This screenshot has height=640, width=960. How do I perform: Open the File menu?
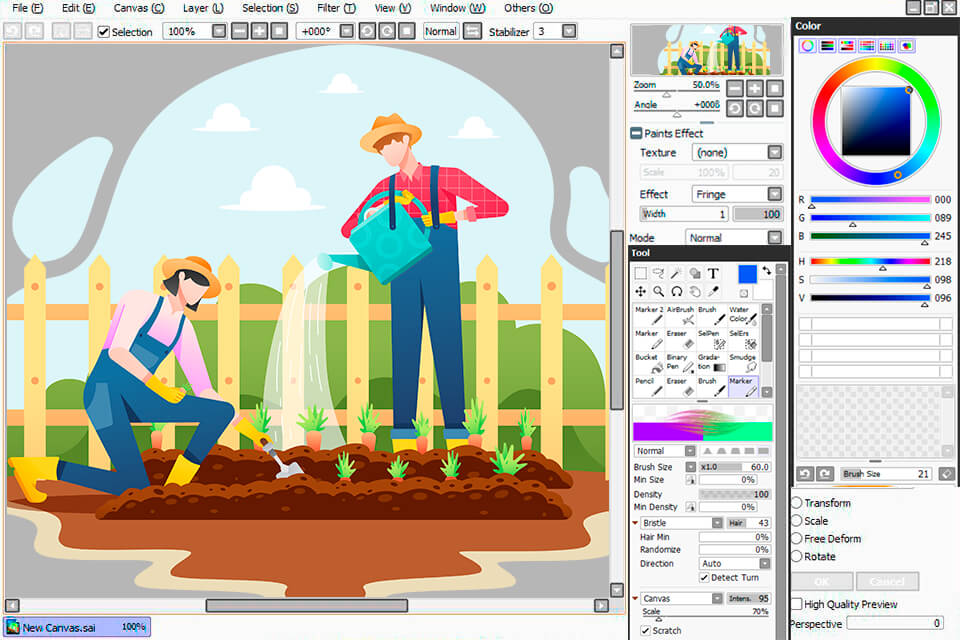[28, 8]
